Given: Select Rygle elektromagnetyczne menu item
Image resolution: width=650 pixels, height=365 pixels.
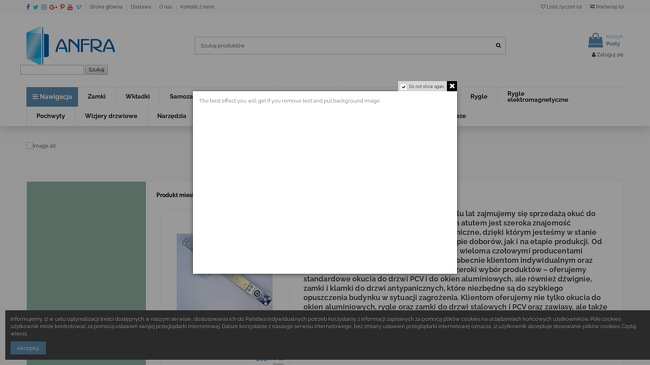Looking at the screenshot, I should (x=538, y=97).
